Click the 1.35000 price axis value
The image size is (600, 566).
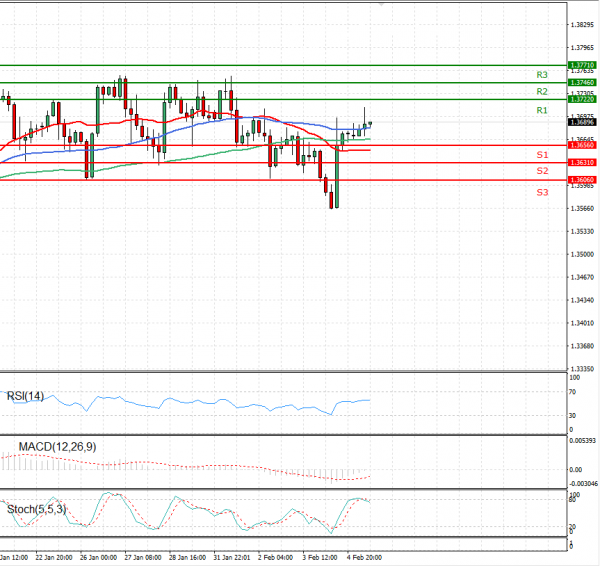point(582,254)
